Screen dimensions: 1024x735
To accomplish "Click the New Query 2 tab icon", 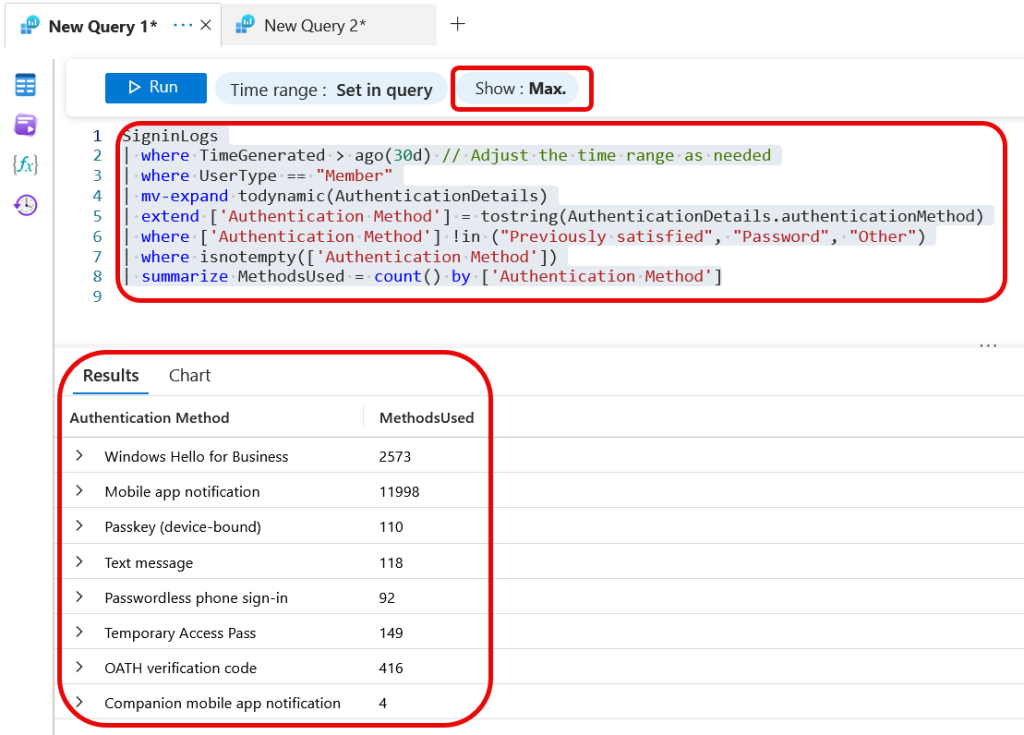I will tap(245, 25).
